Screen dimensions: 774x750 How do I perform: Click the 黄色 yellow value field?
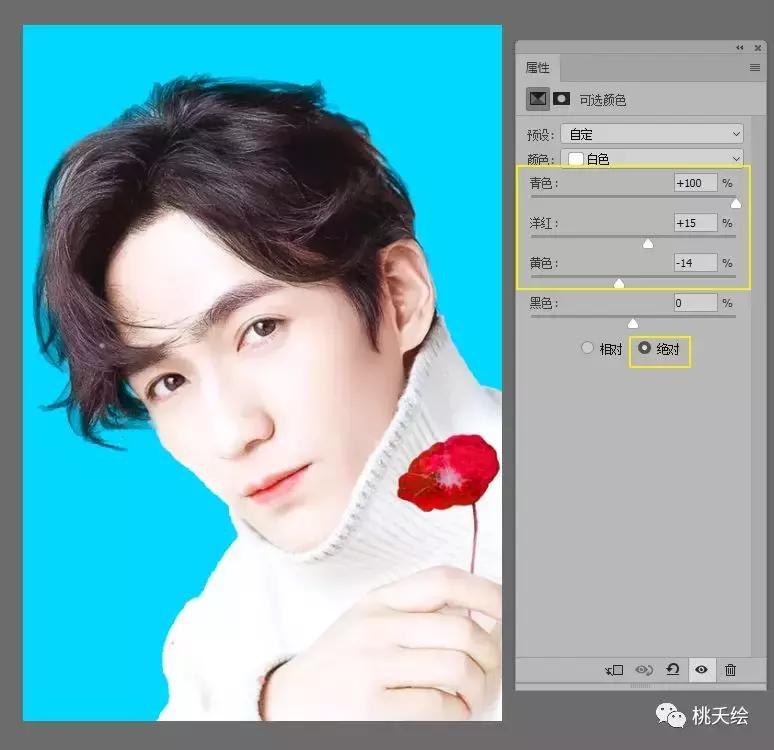tap(696, 263)
